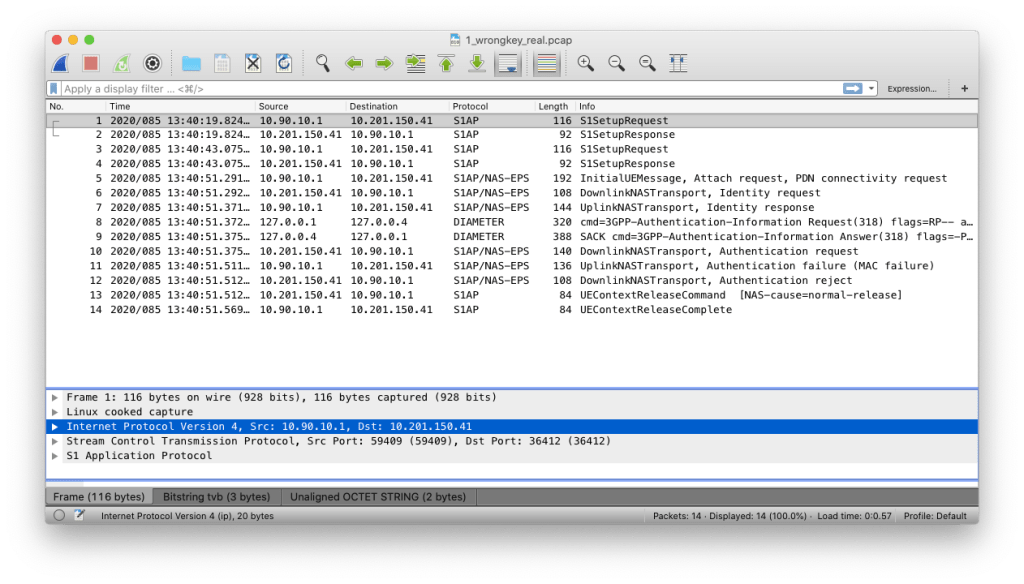Toggle packet colorization rules

546,63
